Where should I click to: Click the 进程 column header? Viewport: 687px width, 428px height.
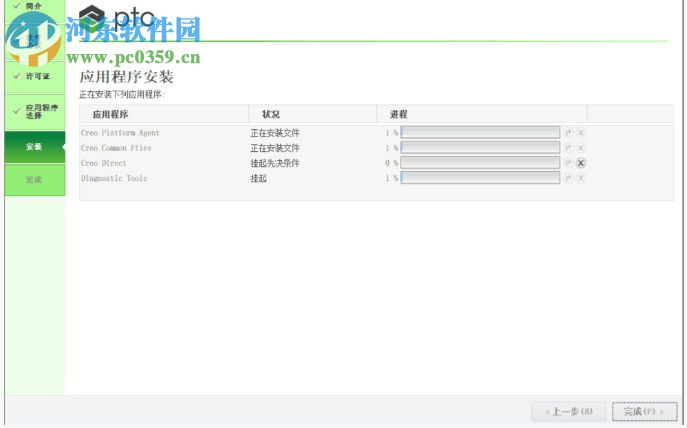point(482,114)
